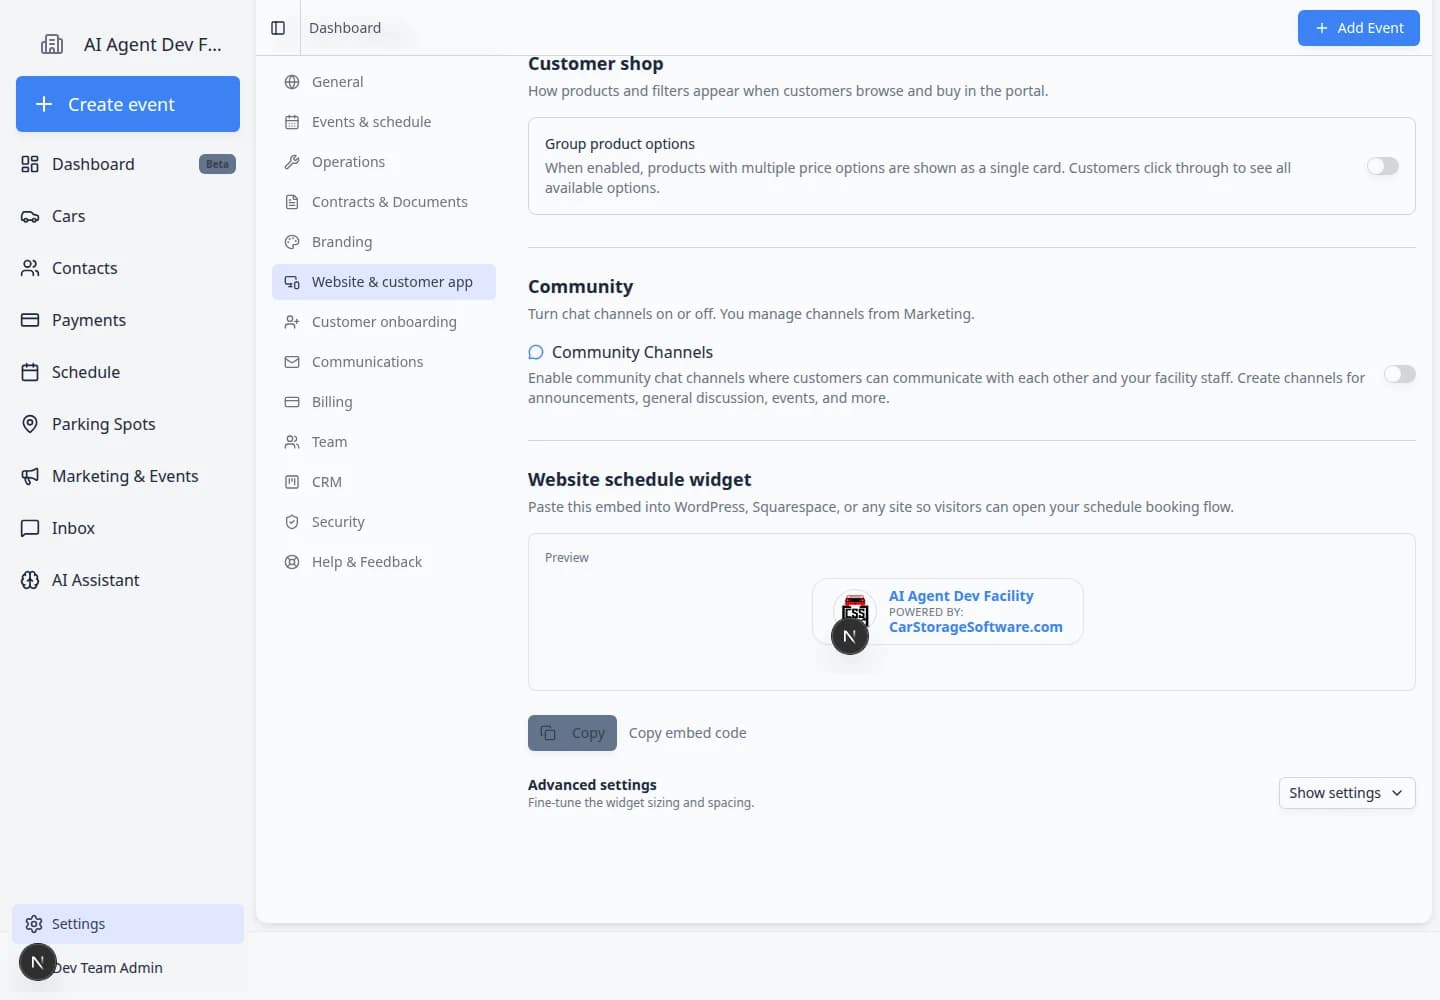Click the Cars icon in sidebar
The height and width of the screenshot is (1000, 1440).
coord(30,216)
